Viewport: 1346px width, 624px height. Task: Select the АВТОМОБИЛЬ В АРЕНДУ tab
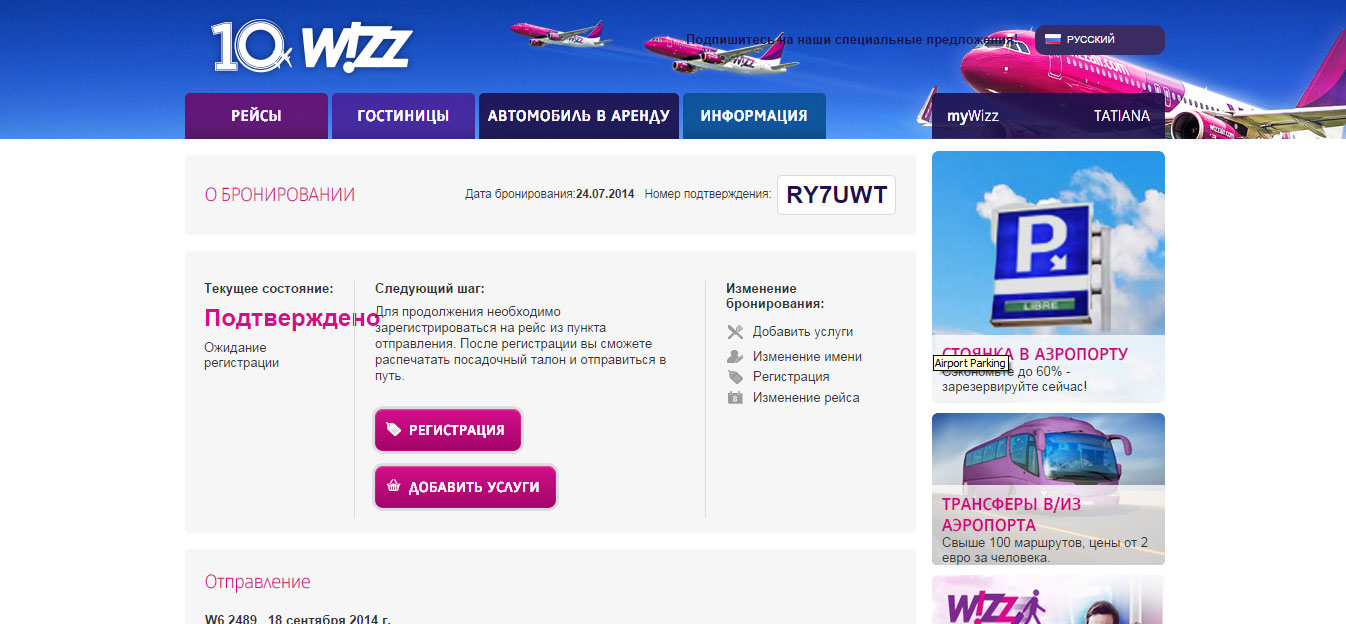point(579,116)
